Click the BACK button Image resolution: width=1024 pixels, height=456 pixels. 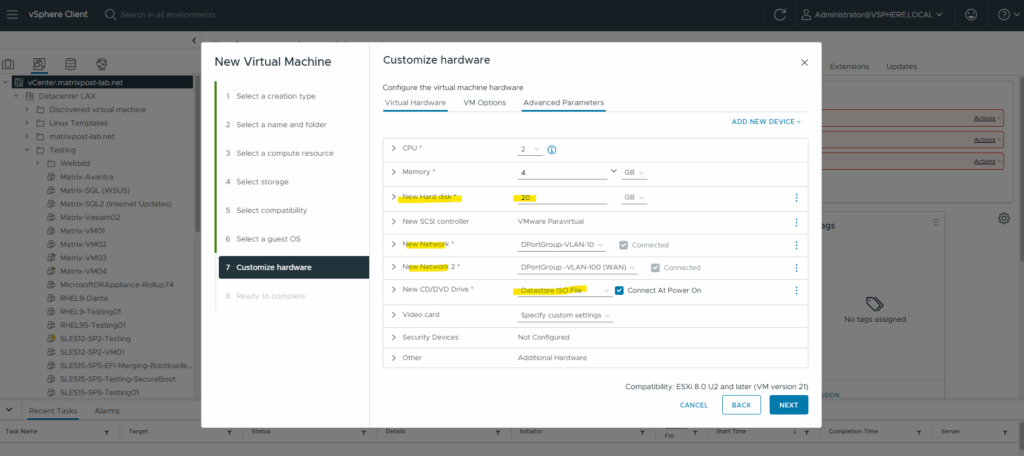coord(740,405)
